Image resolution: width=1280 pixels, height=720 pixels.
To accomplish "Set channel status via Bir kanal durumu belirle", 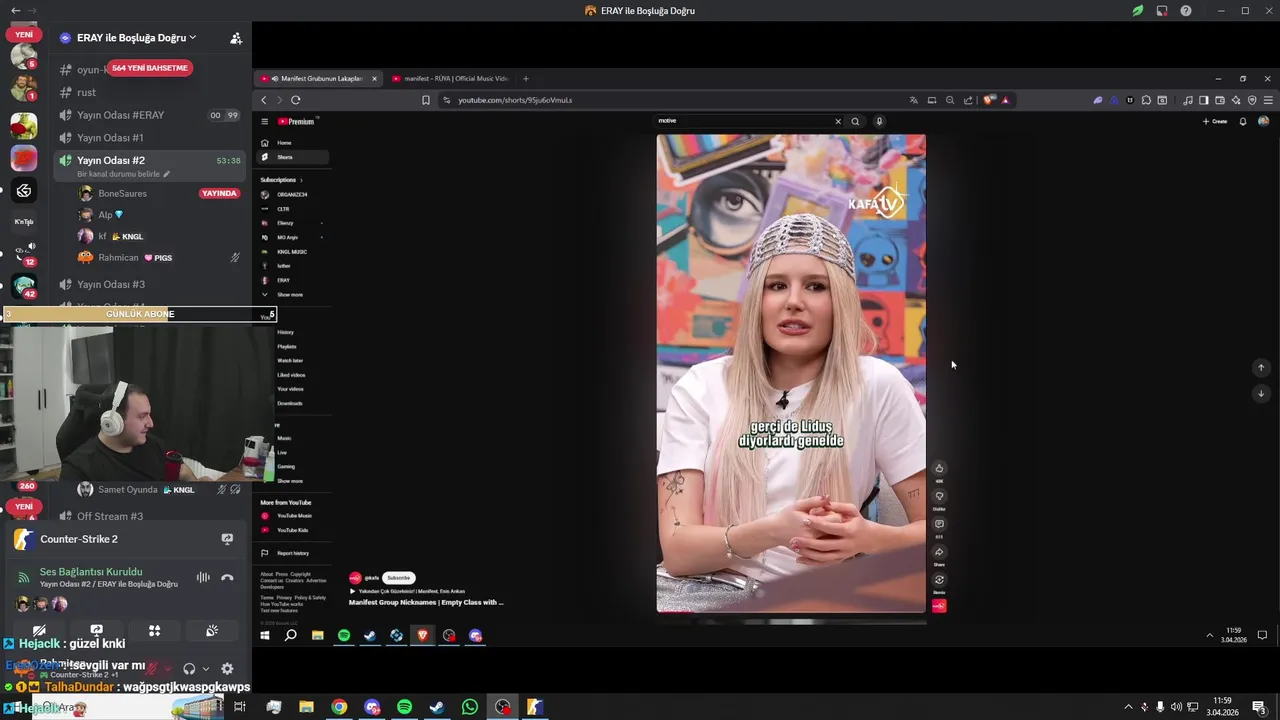I will [124, 174].
